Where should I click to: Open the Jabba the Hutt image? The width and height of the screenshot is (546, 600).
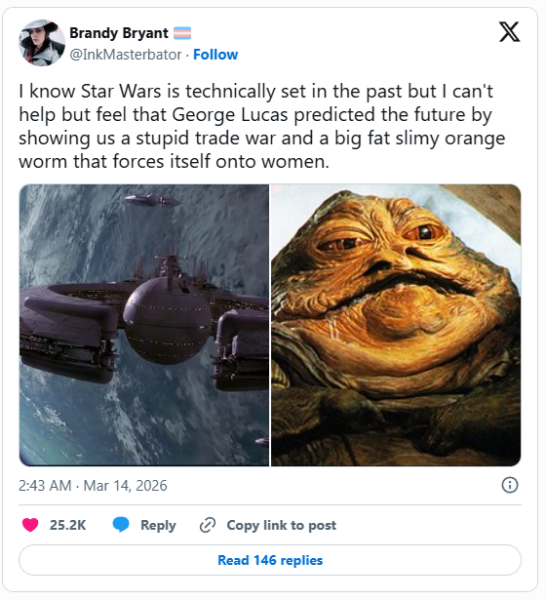pos(396,325)
